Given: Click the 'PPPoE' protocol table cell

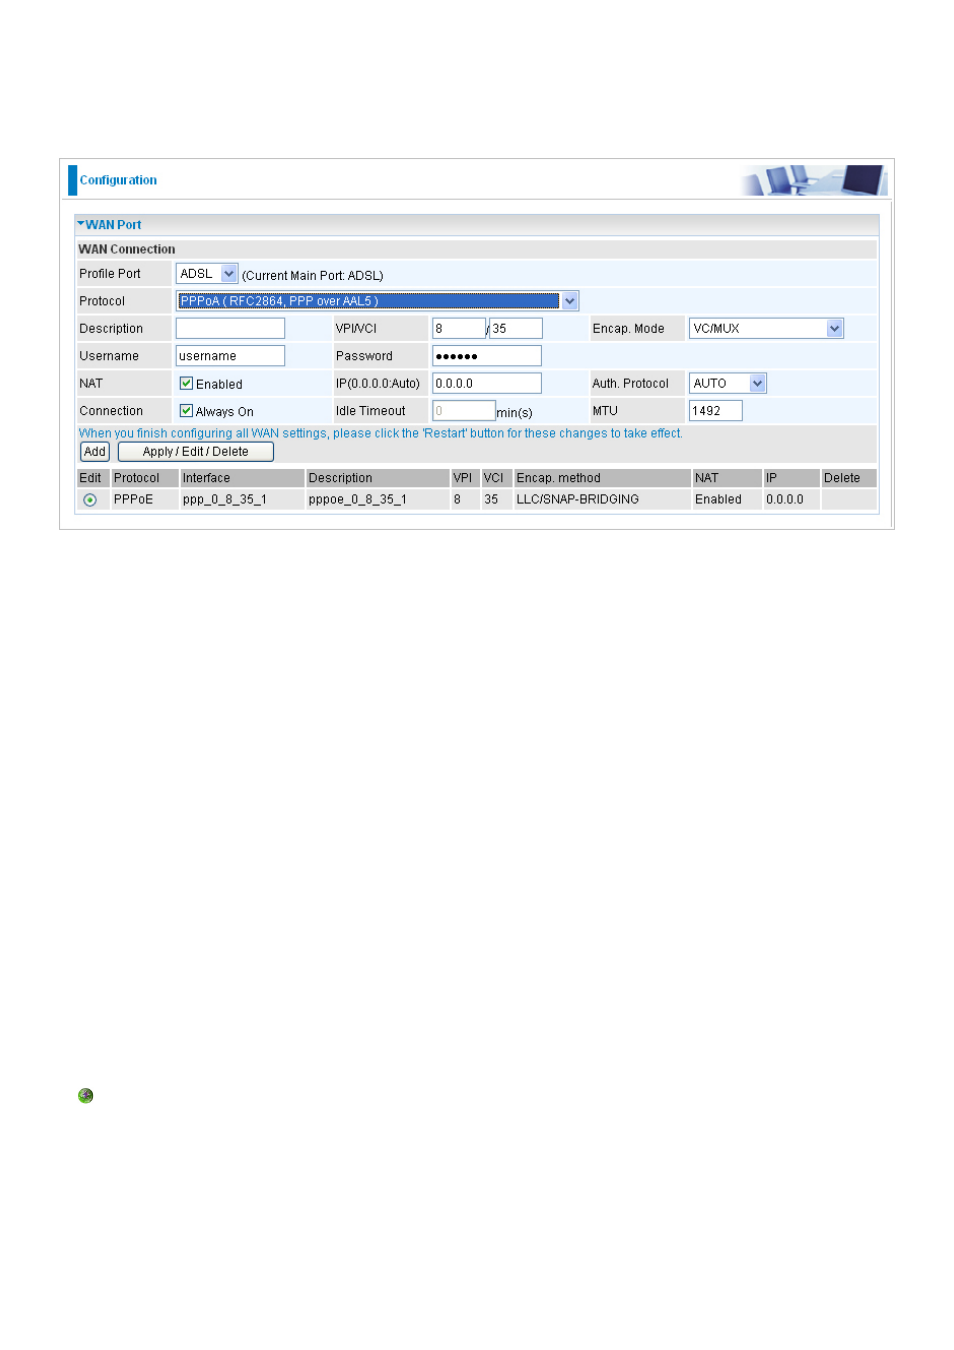Looking at the screenshot, I should pyautogui.click(x=144, y=500).
